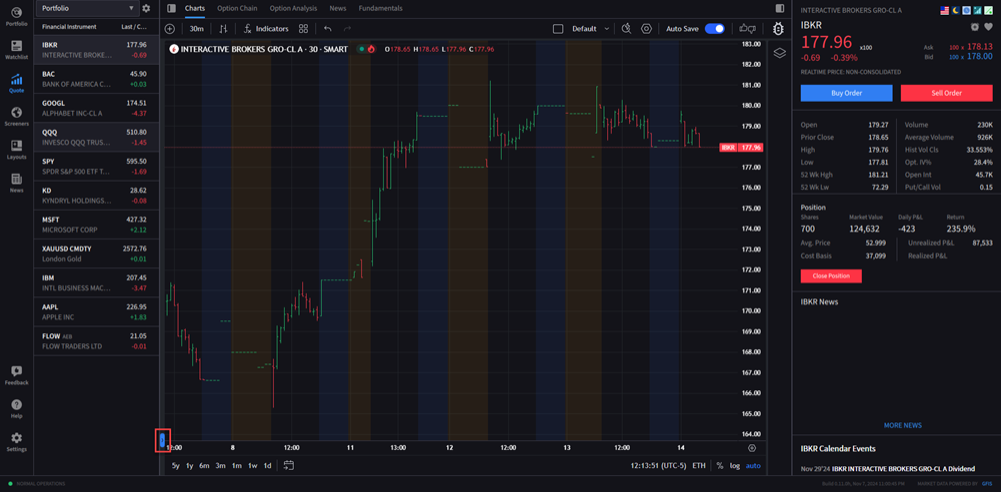Open the Help sidebar icon
The height and width of the screenshot is (492, 1001).
(16, 408)
